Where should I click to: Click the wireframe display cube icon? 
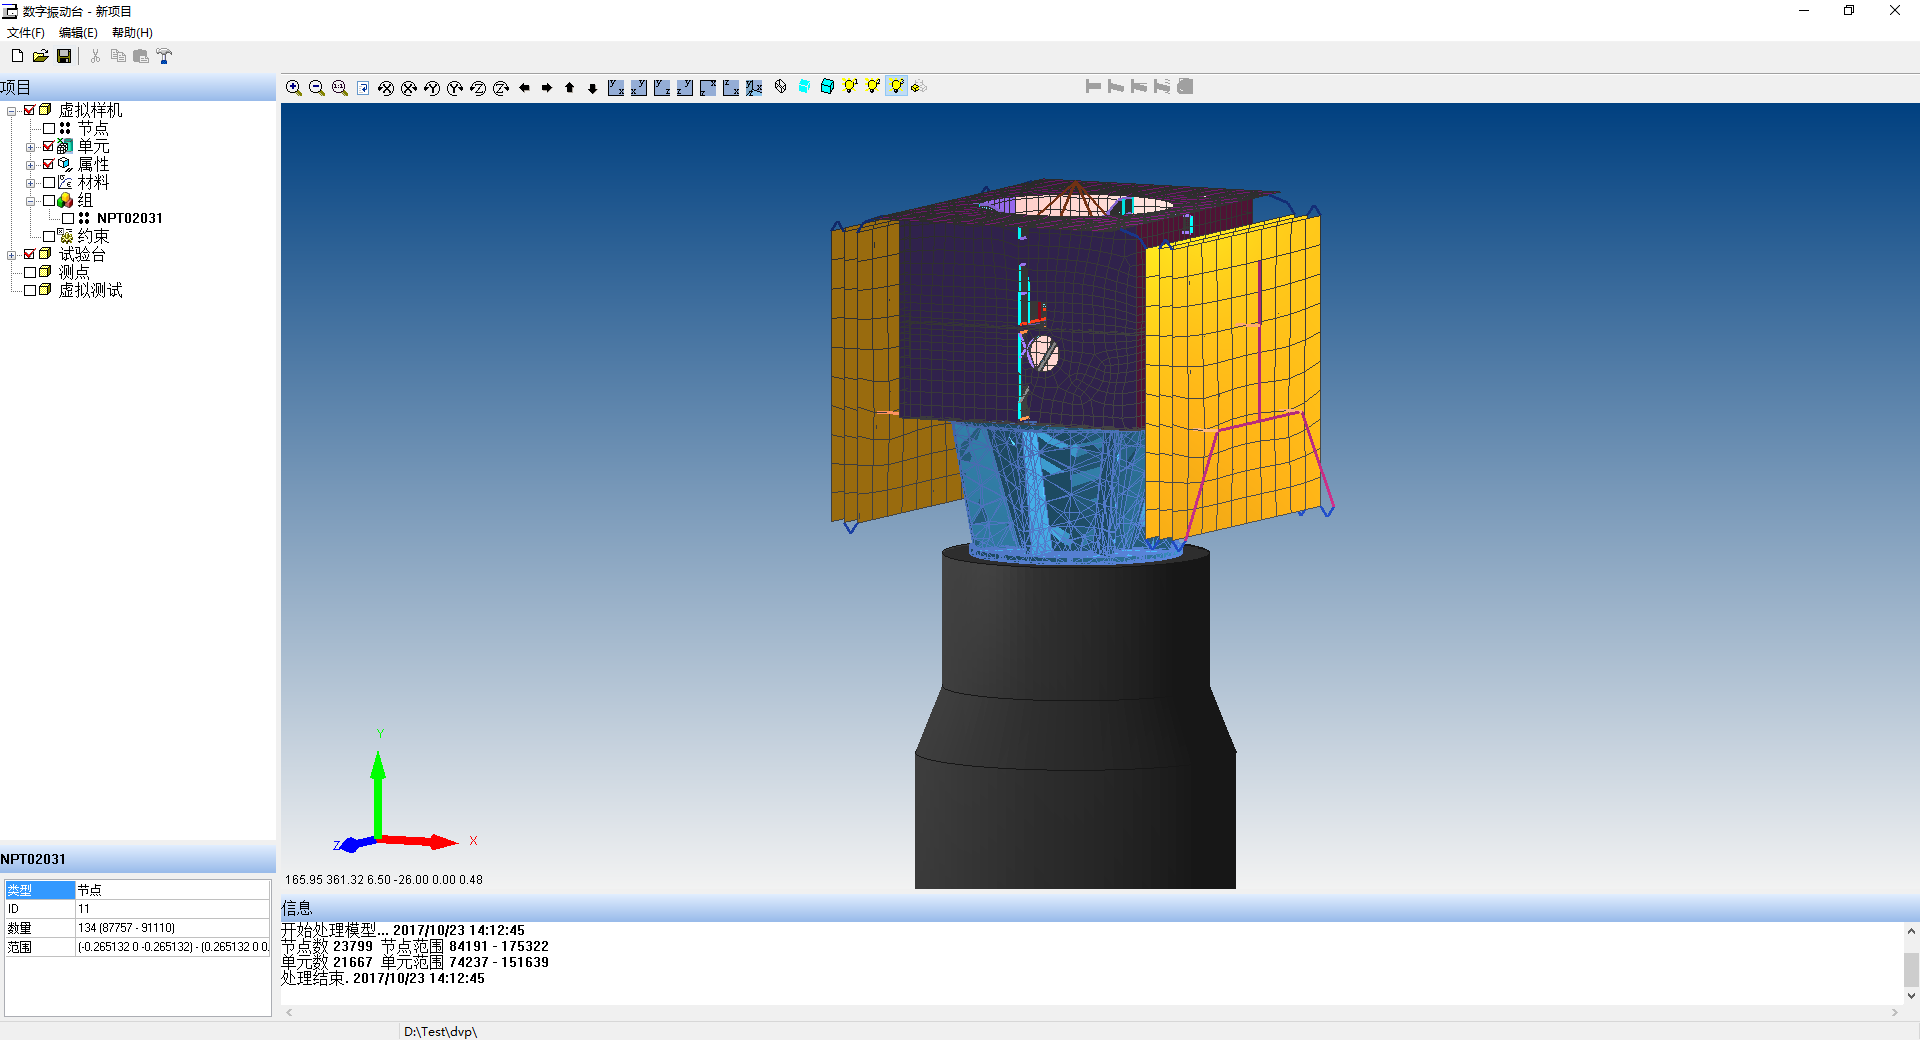781,87
